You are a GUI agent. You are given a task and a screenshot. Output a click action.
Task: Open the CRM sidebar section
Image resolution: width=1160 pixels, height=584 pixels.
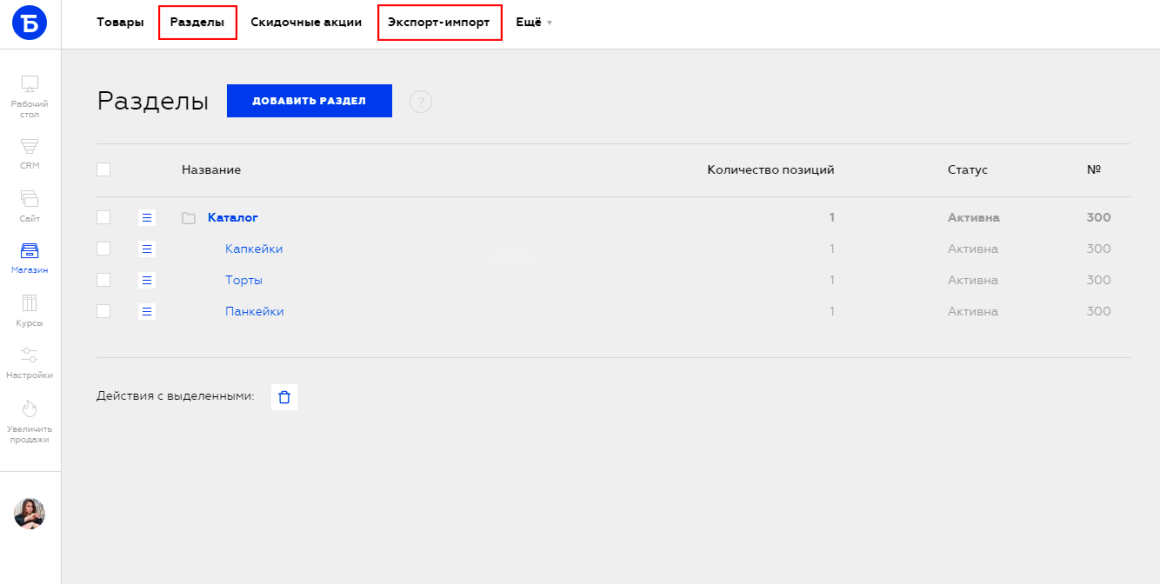(x=30, y=154)
